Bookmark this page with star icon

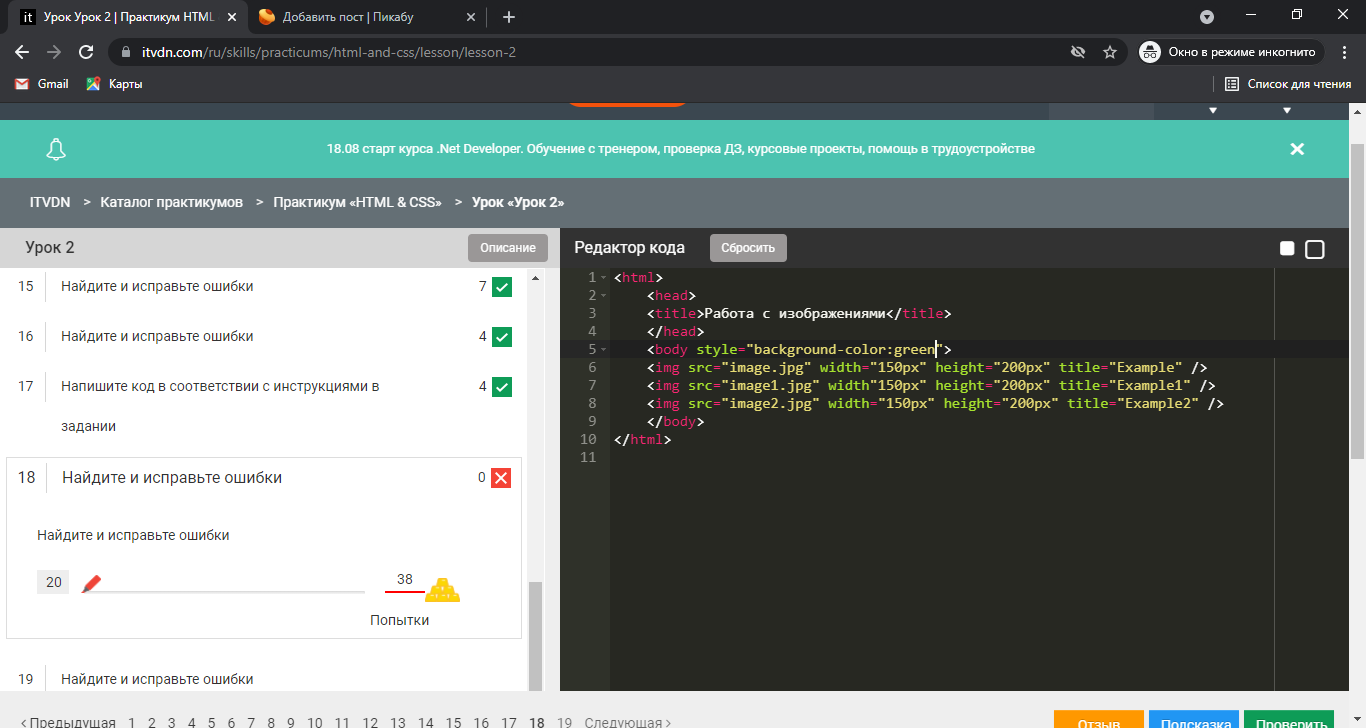(x=1109, y=52)
